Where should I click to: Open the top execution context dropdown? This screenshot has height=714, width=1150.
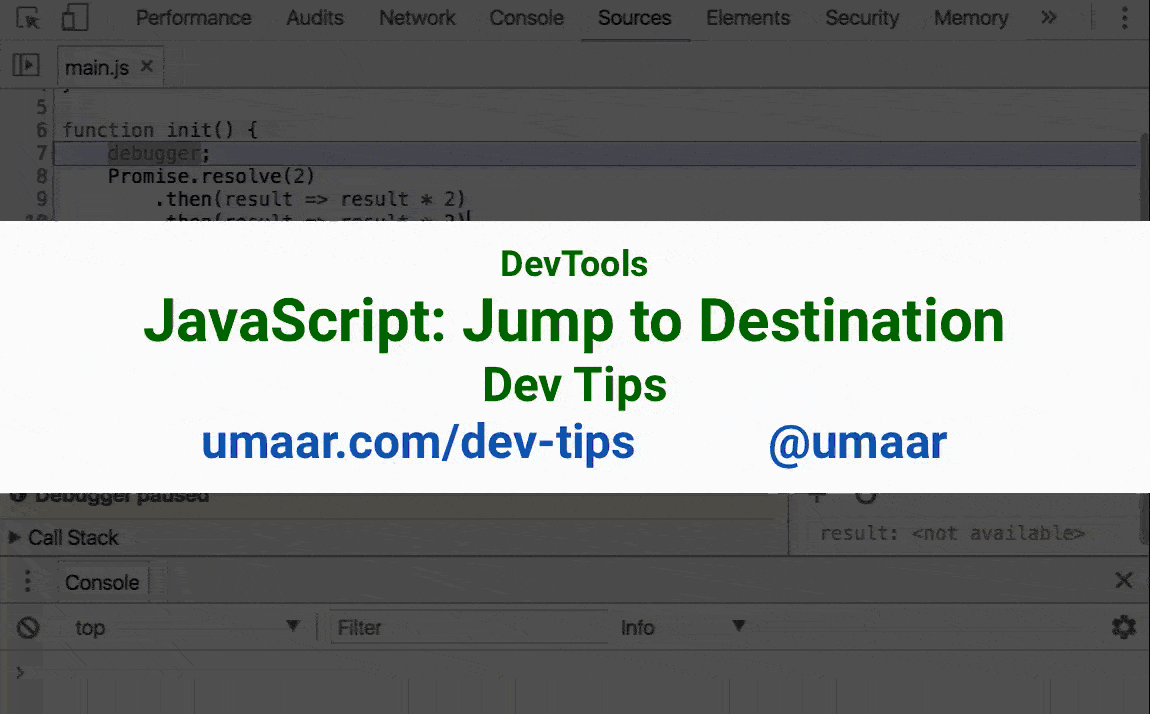point(187,627)
